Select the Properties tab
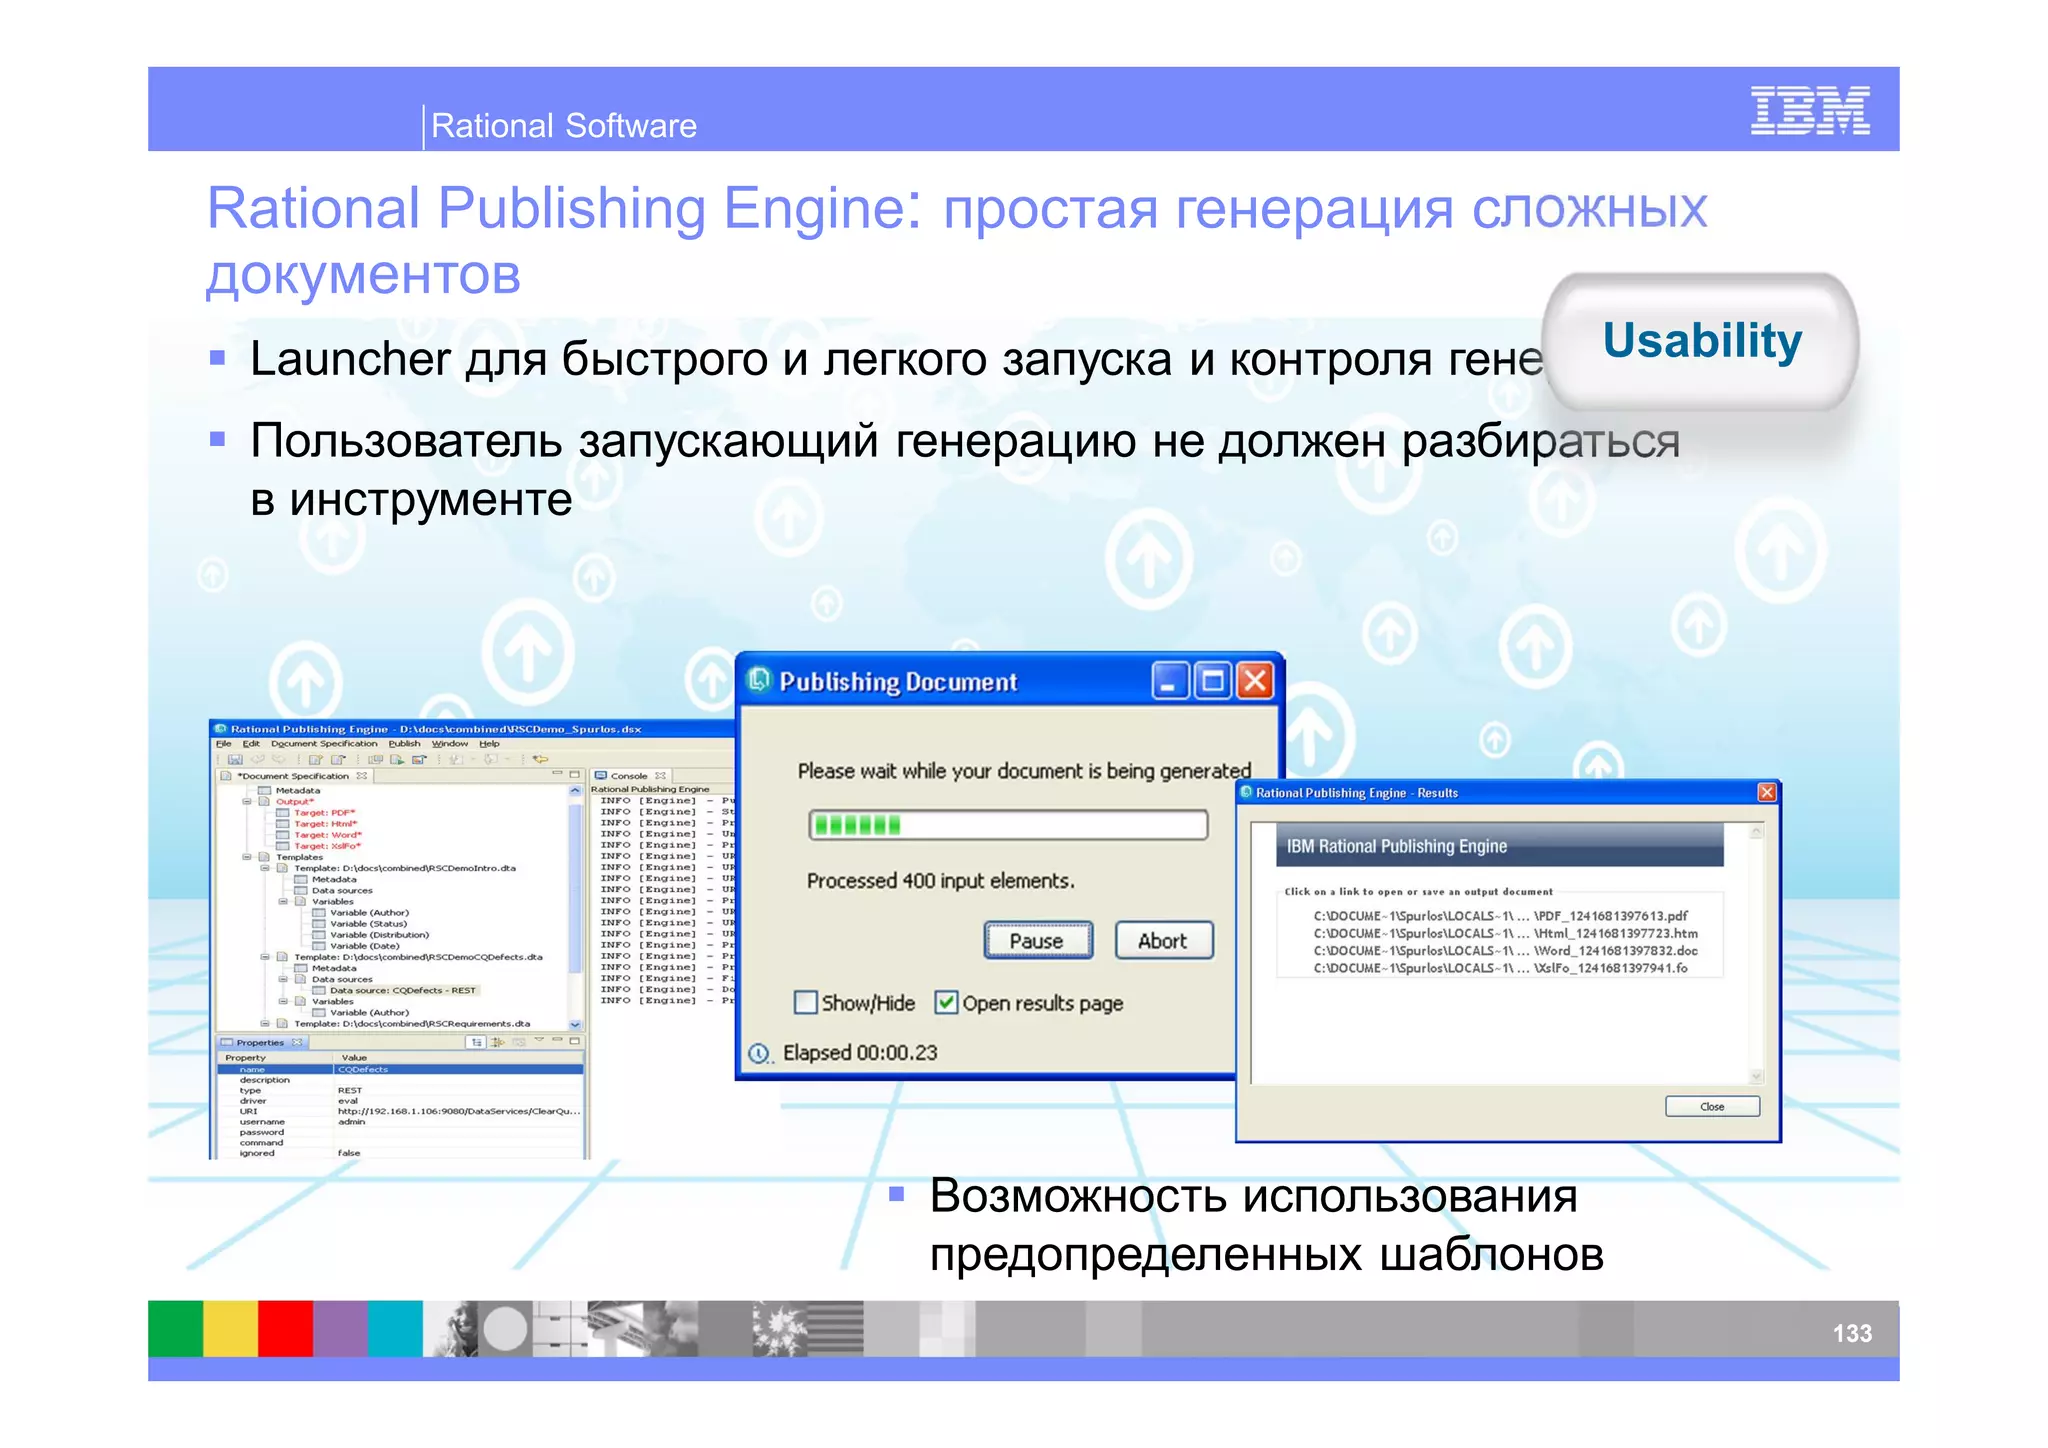This screenshot has height=1448, width=2048. [x=260, y=1043]
